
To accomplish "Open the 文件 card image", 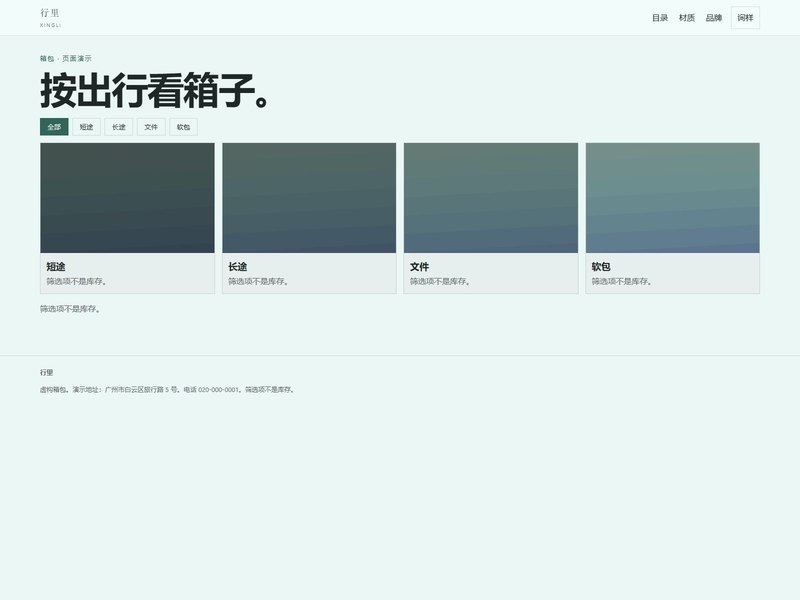I will point(491,198).
